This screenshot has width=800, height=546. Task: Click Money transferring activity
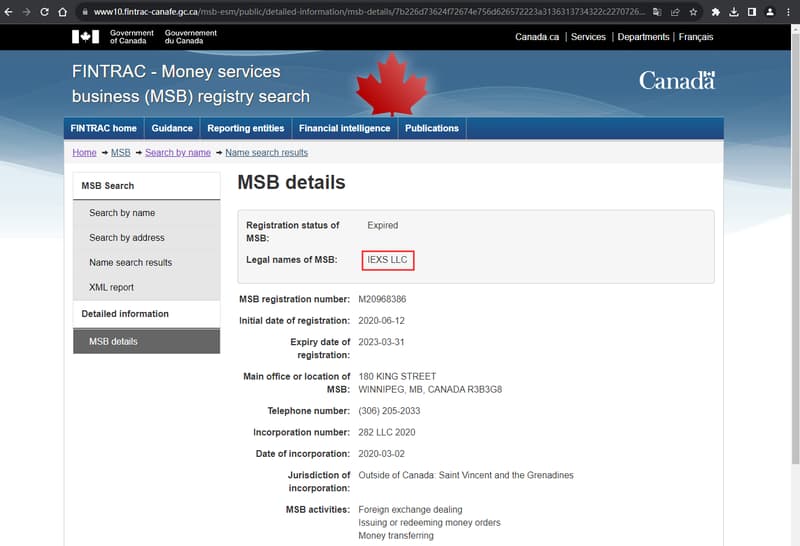point(396,535)
